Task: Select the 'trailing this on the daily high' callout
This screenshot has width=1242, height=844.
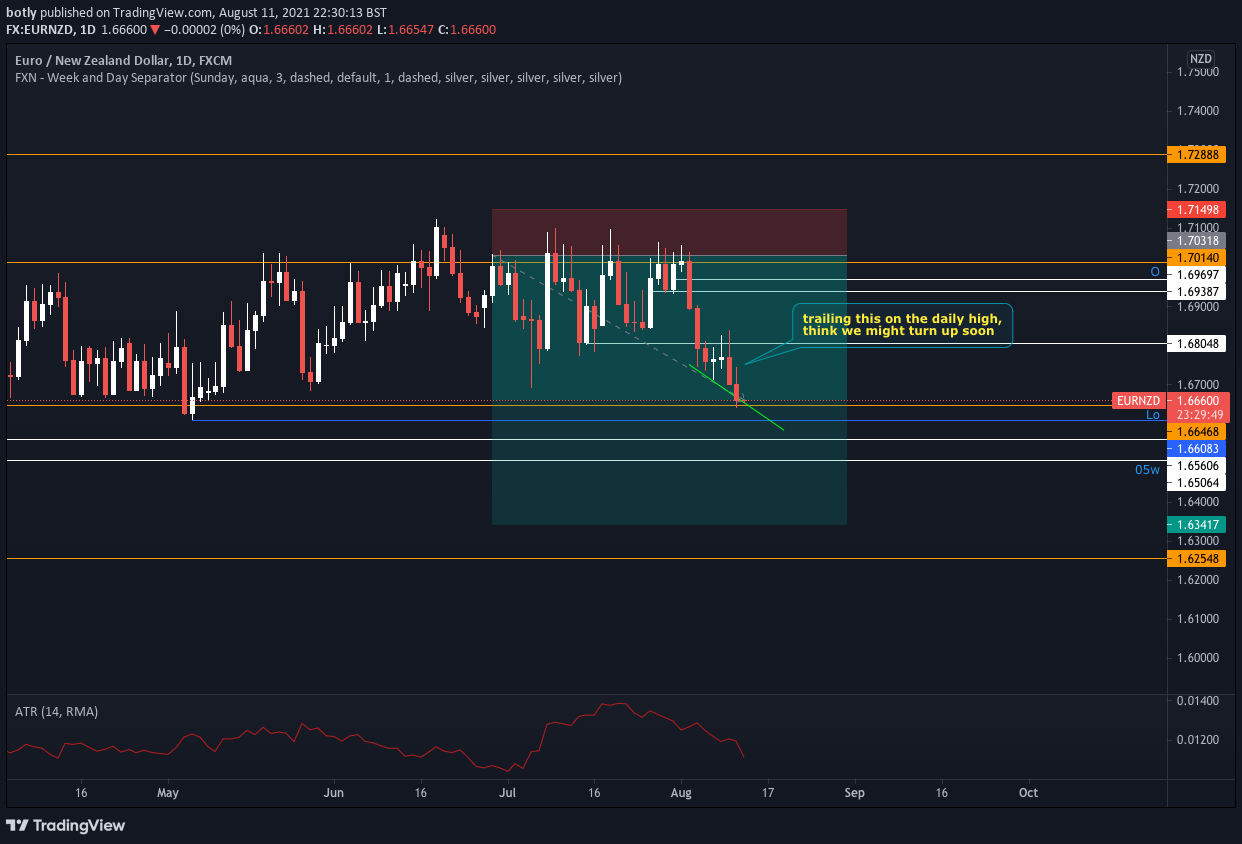Action: pyautogui.click(x=902, y=325)
